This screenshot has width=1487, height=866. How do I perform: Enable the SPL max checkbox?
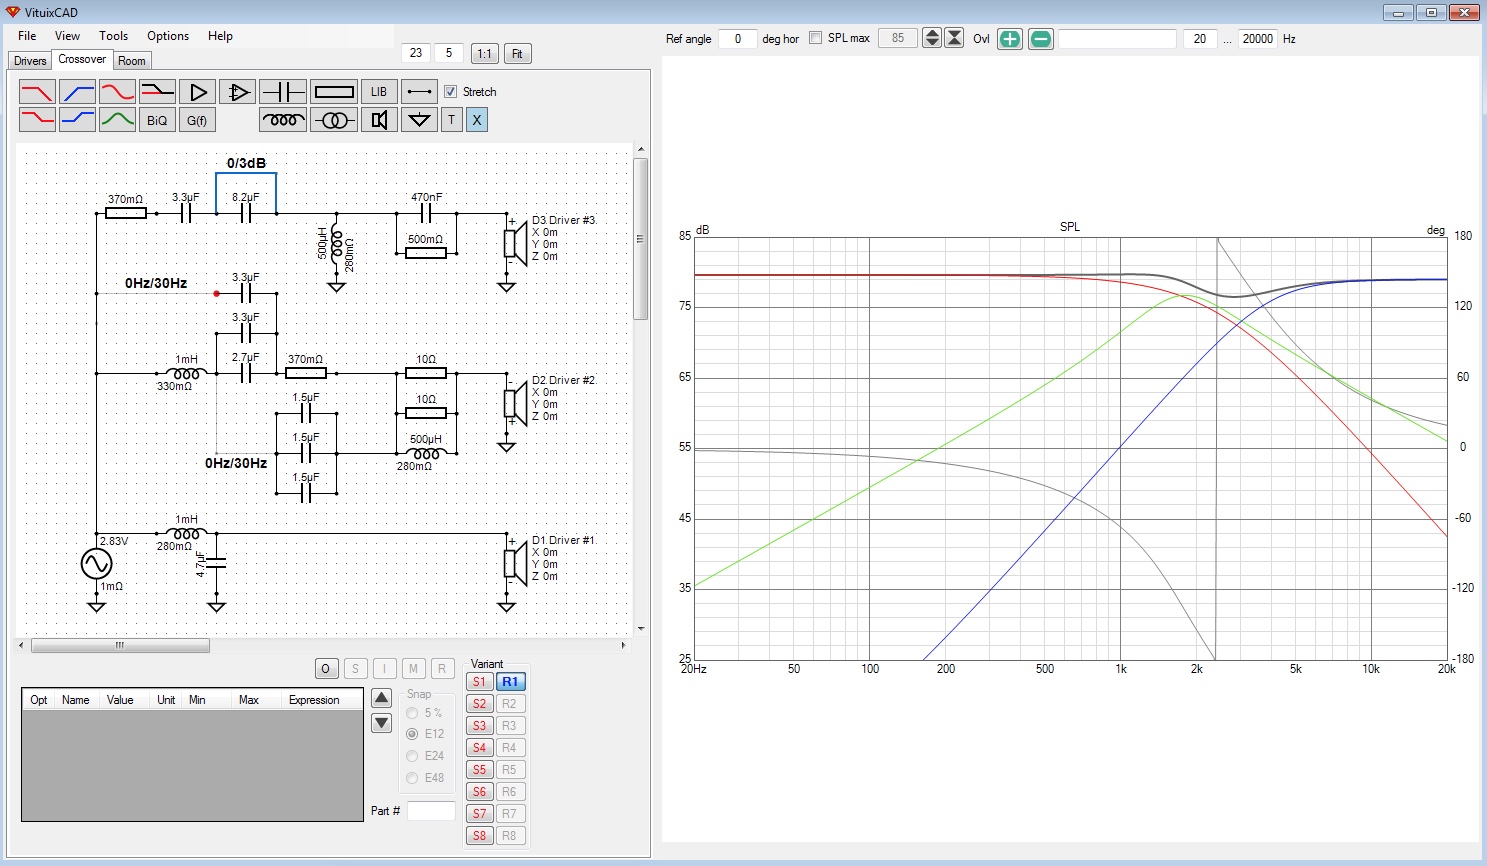[815, 38]
